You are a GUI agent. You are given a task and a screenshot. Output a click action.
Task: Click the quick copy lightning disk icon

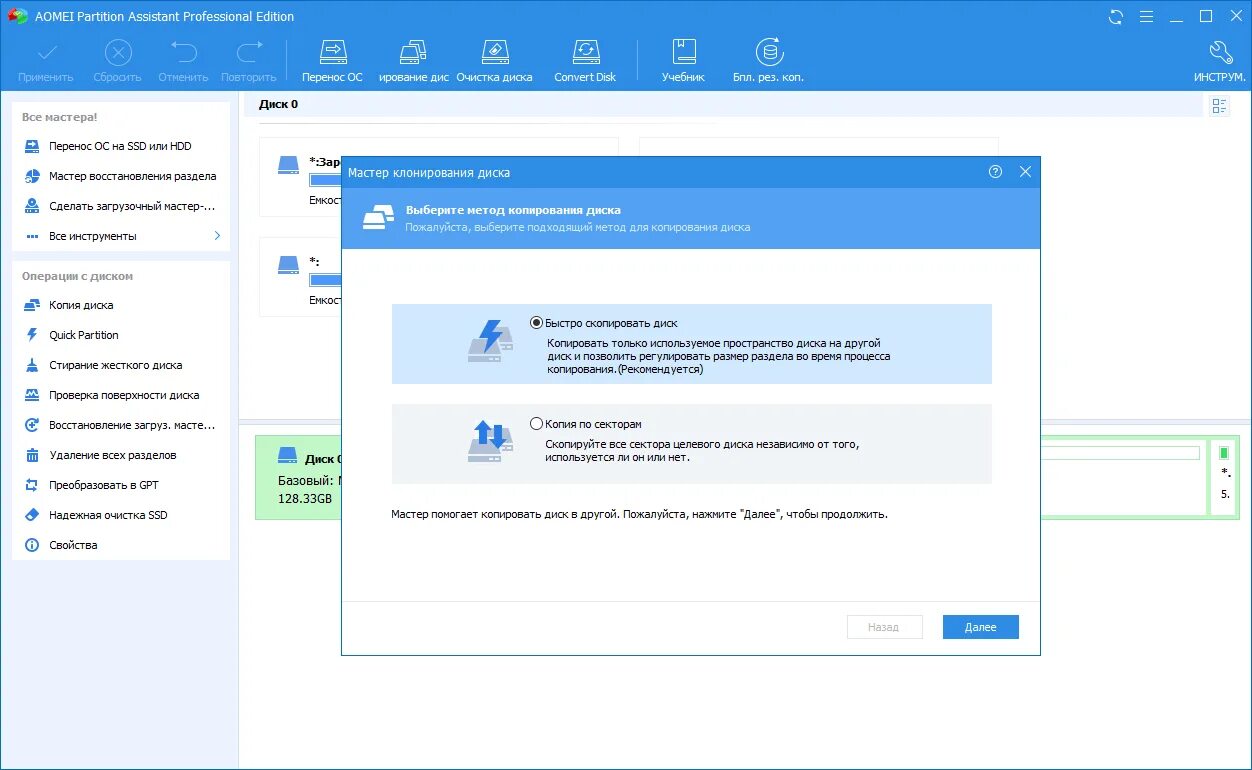[491, 339]
